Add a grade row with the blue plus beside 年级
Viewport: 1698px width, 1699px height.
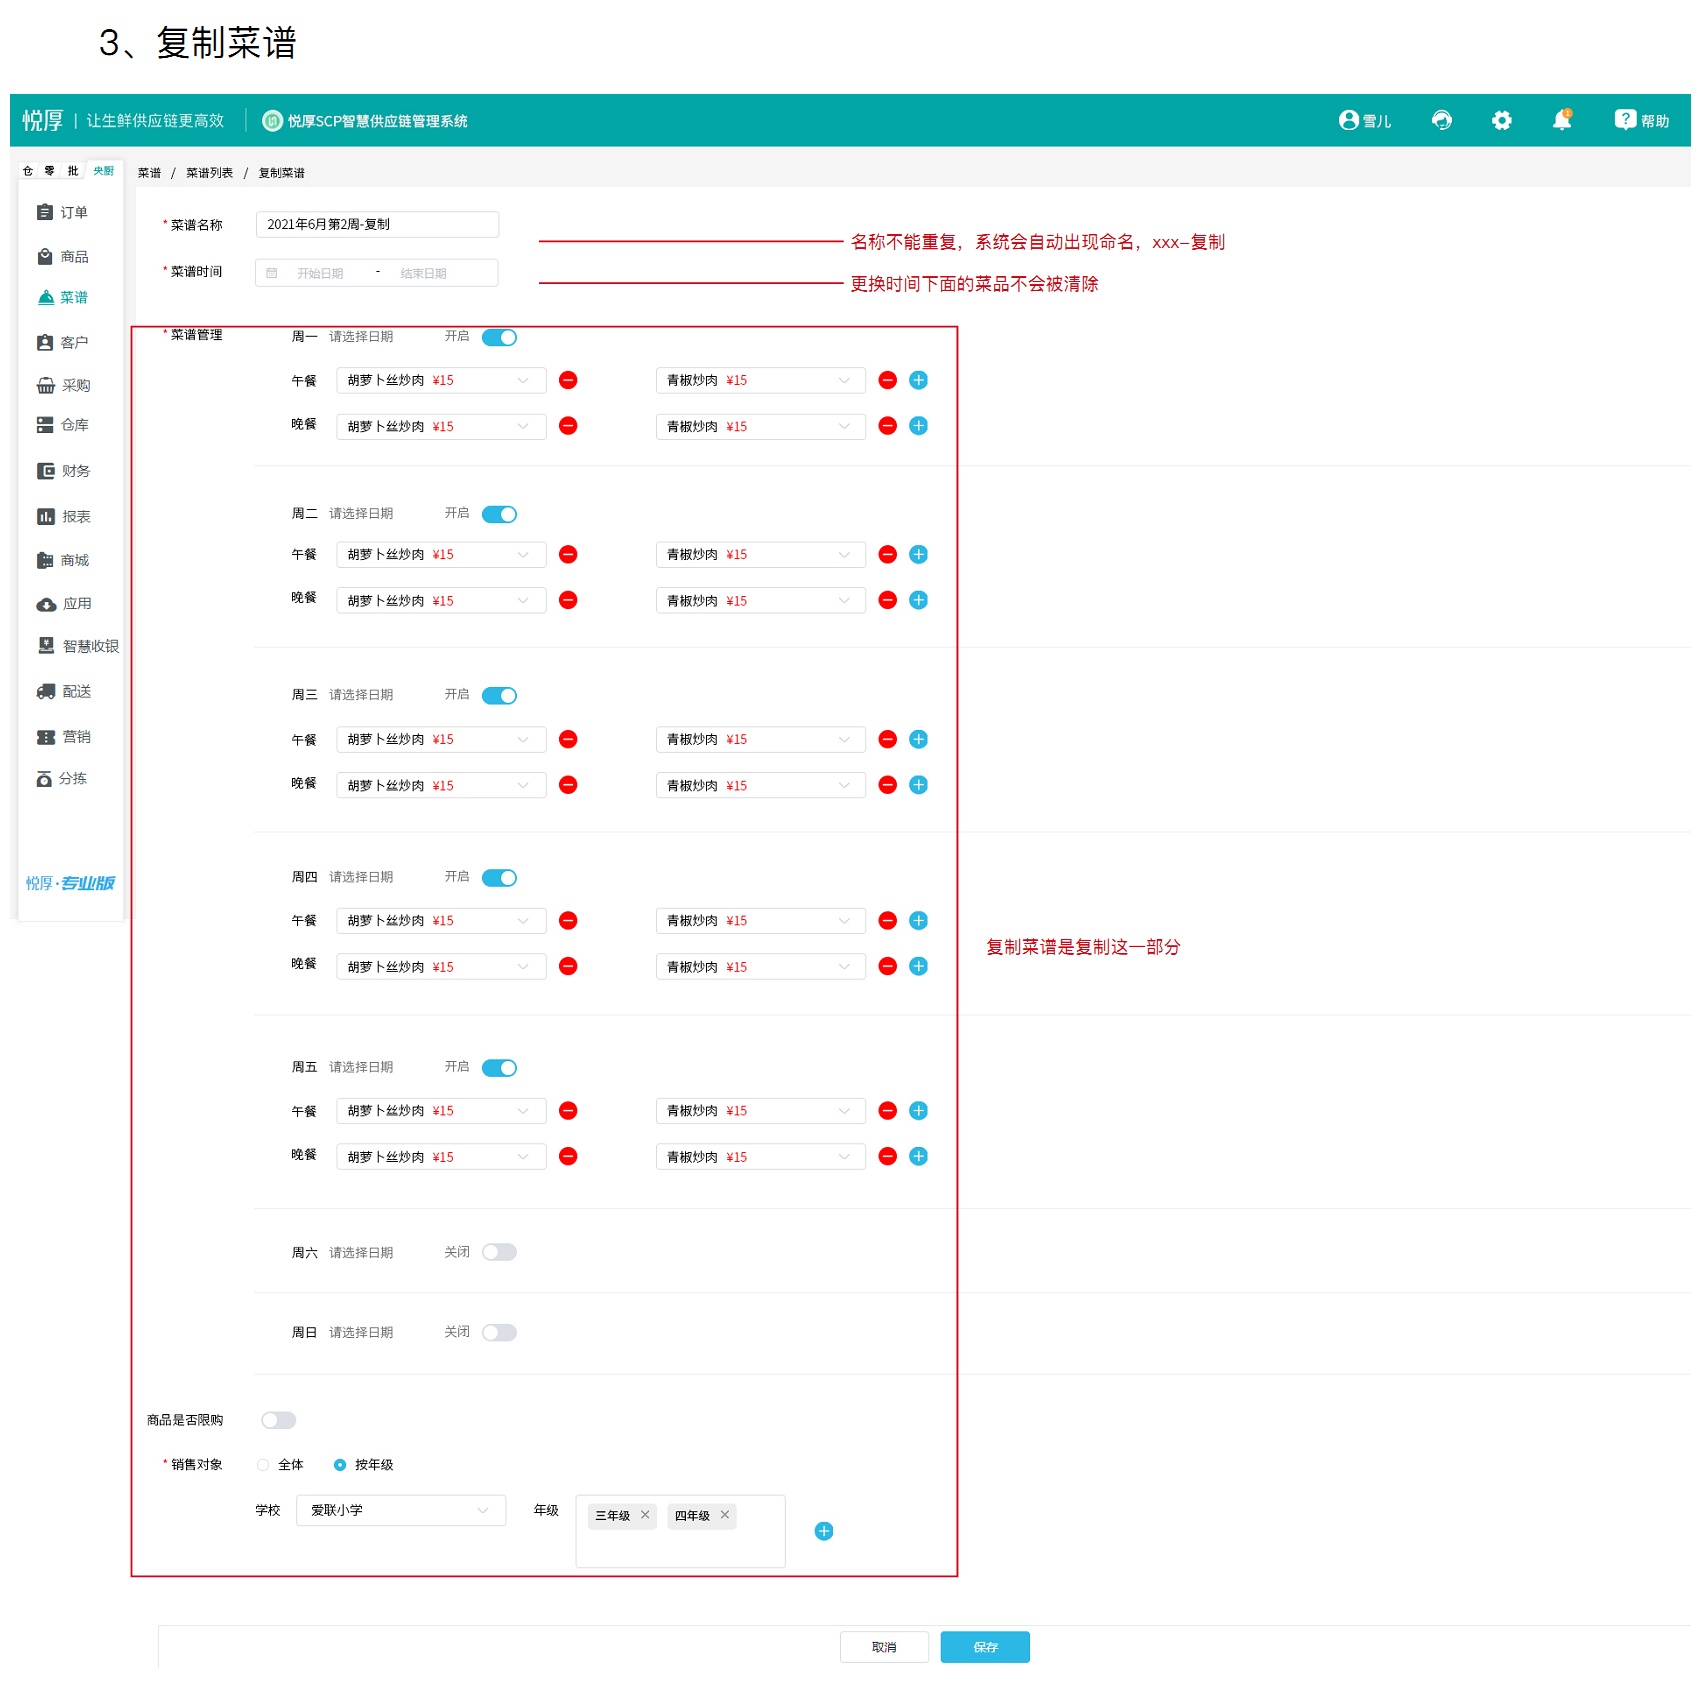tap(824, 1531)
